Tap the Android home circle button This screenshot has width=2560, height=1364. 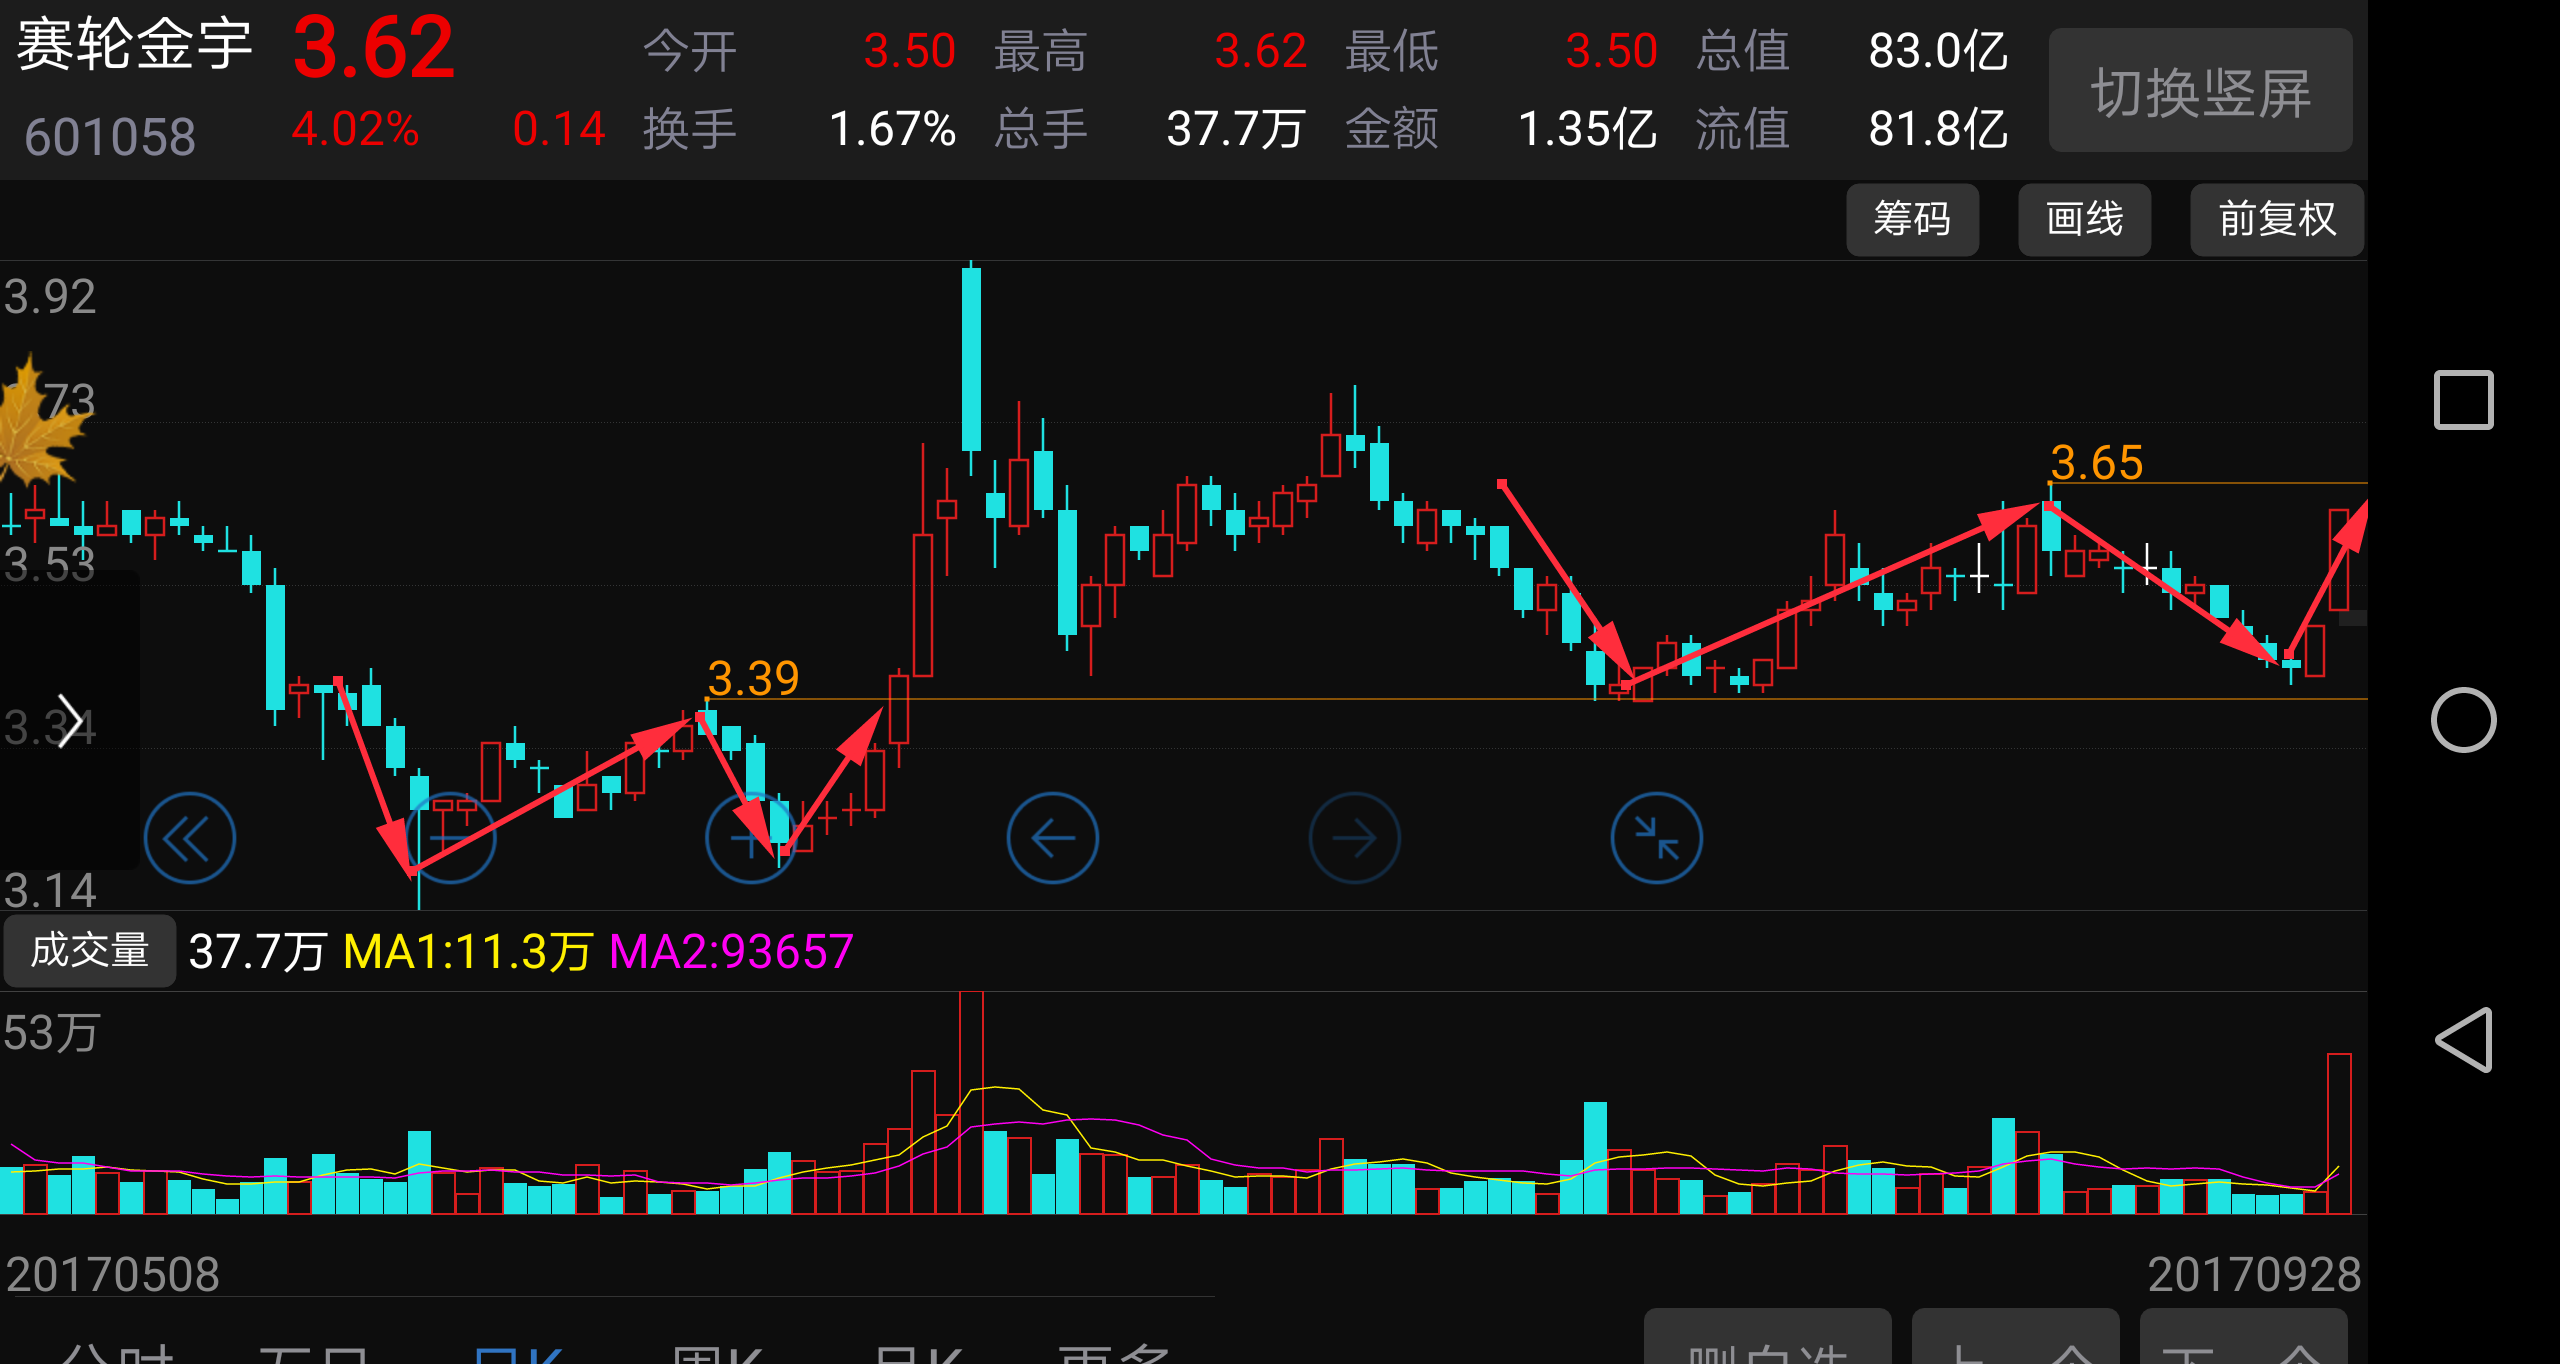tap(2463, 720)
